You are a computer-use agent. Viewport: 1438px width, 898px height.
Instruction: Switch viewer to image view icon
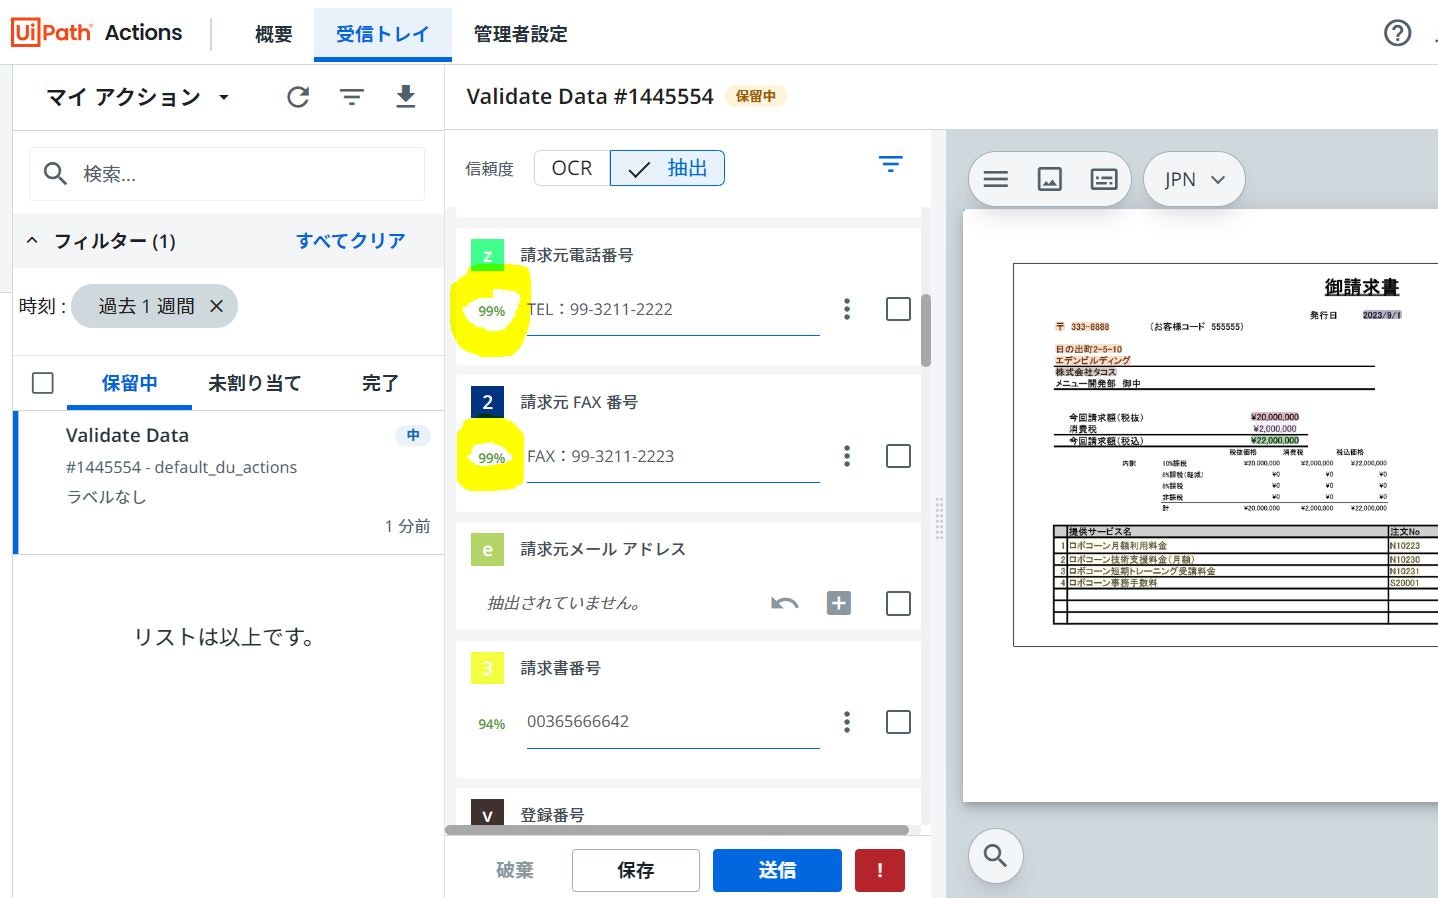1049,179
